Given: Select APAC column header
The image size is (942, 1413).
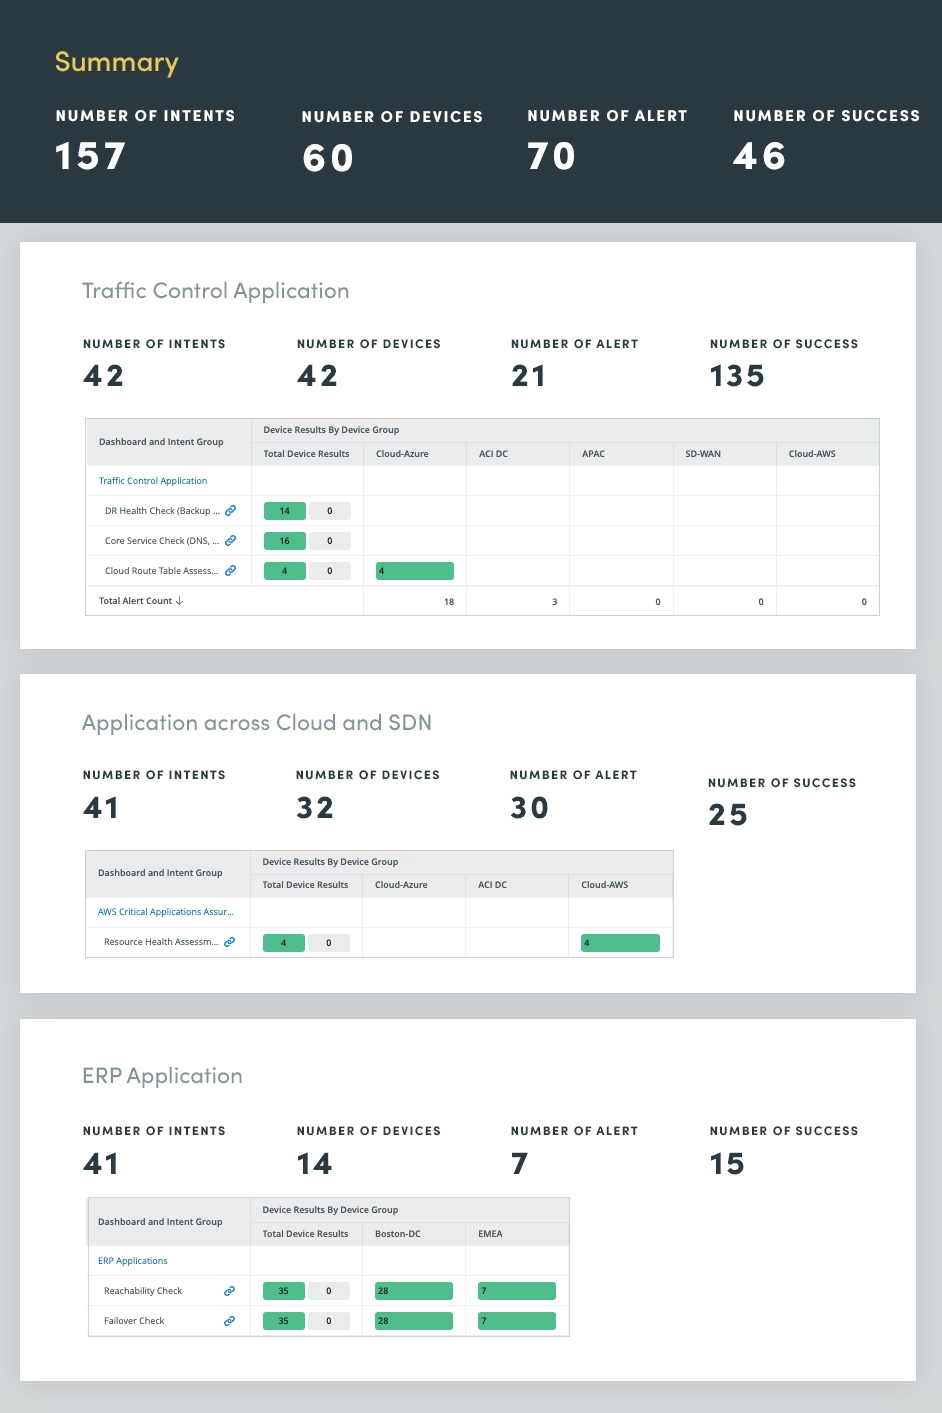Looking at the screenshot, I should 594,454.
